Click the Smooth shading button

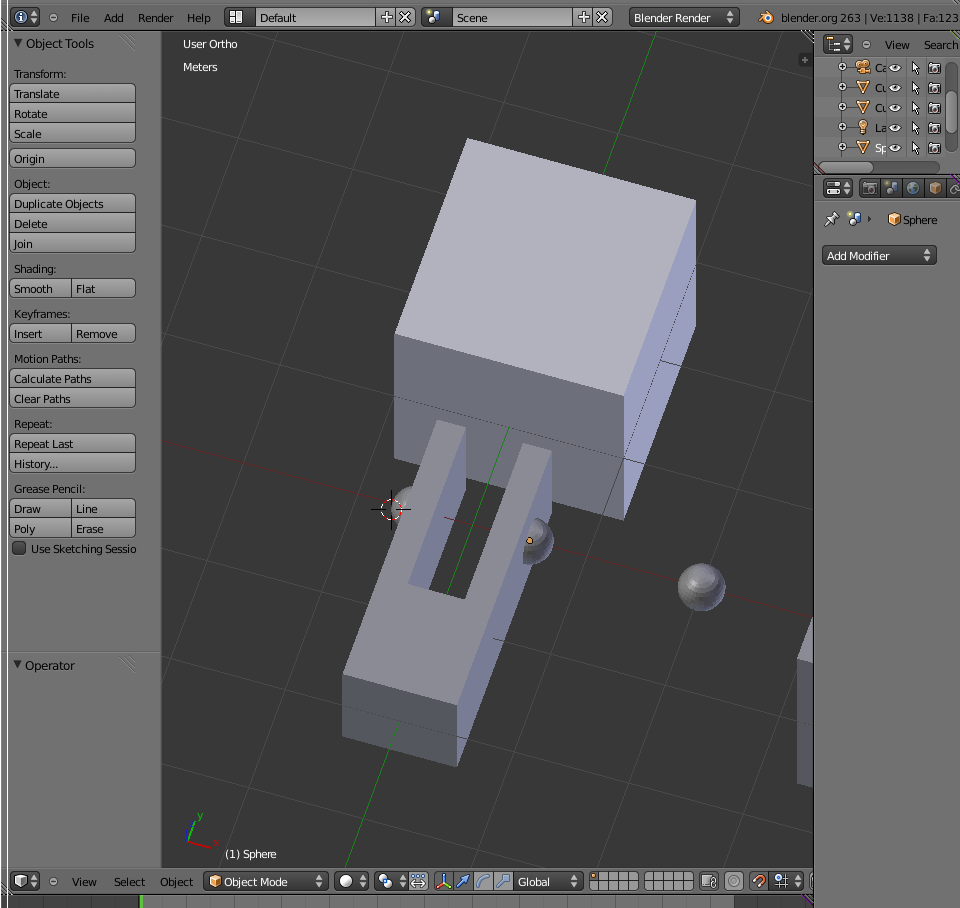tap(40, 289)
